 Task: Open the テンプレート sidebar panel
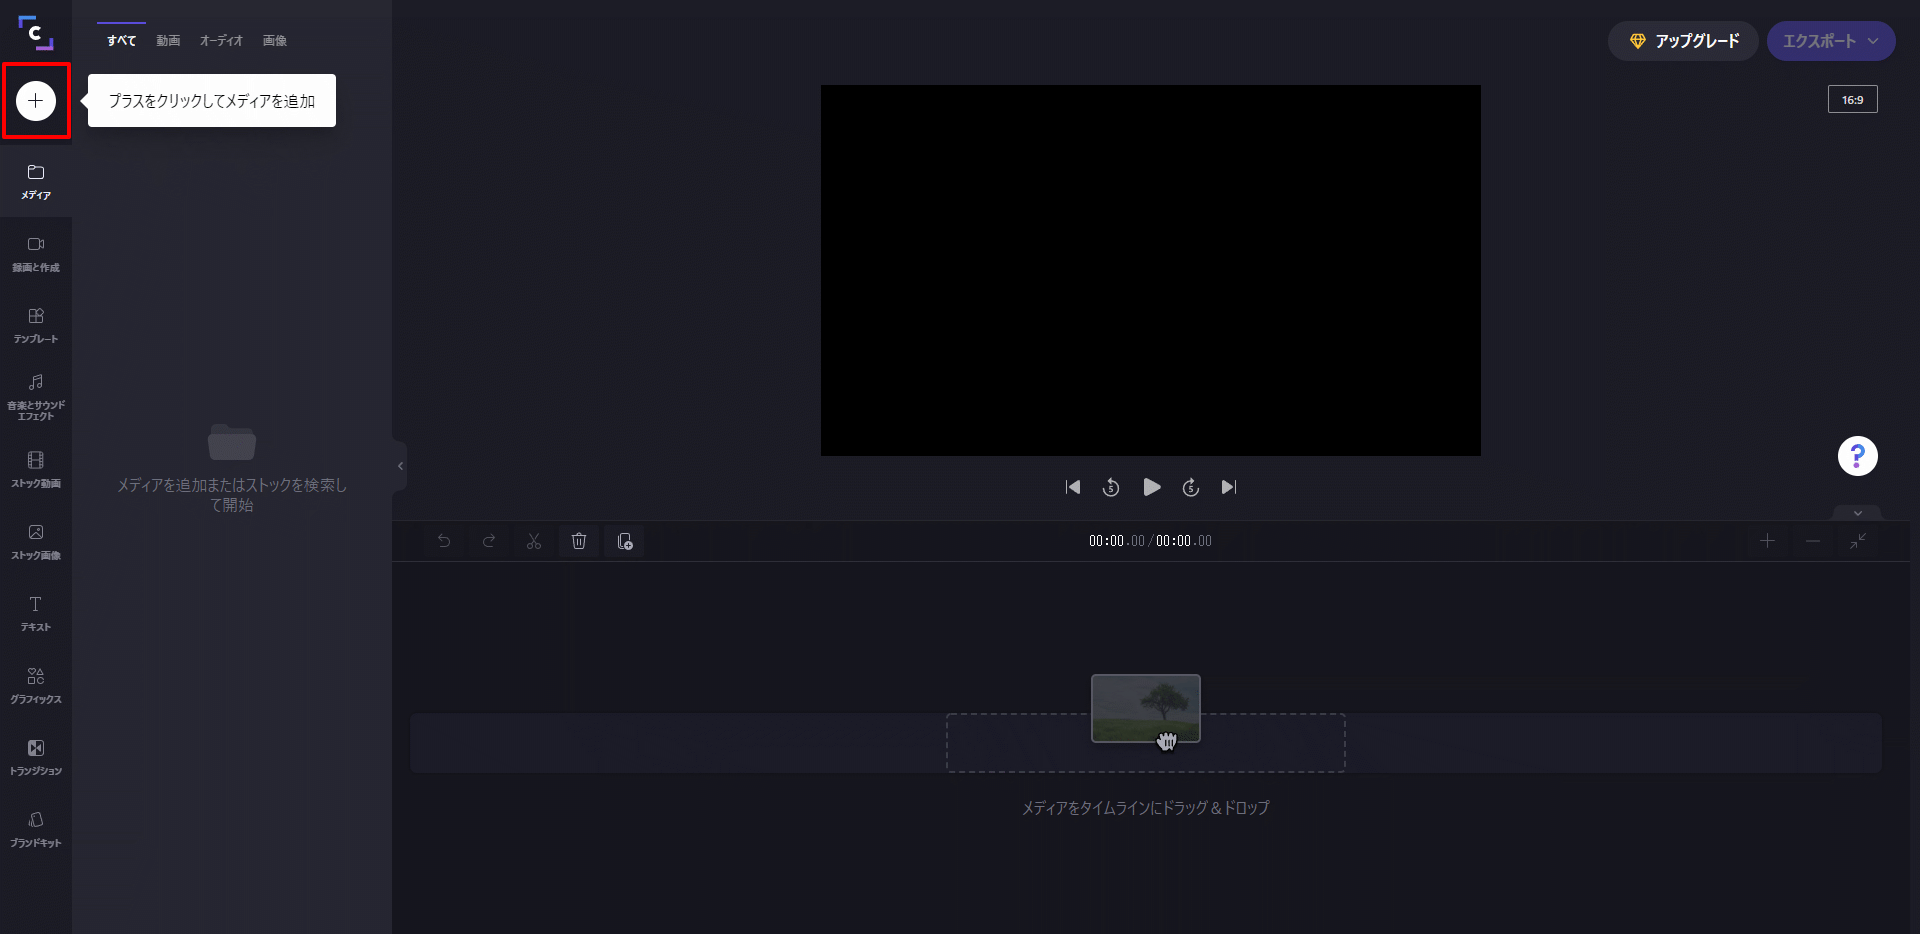pos(36,326)
